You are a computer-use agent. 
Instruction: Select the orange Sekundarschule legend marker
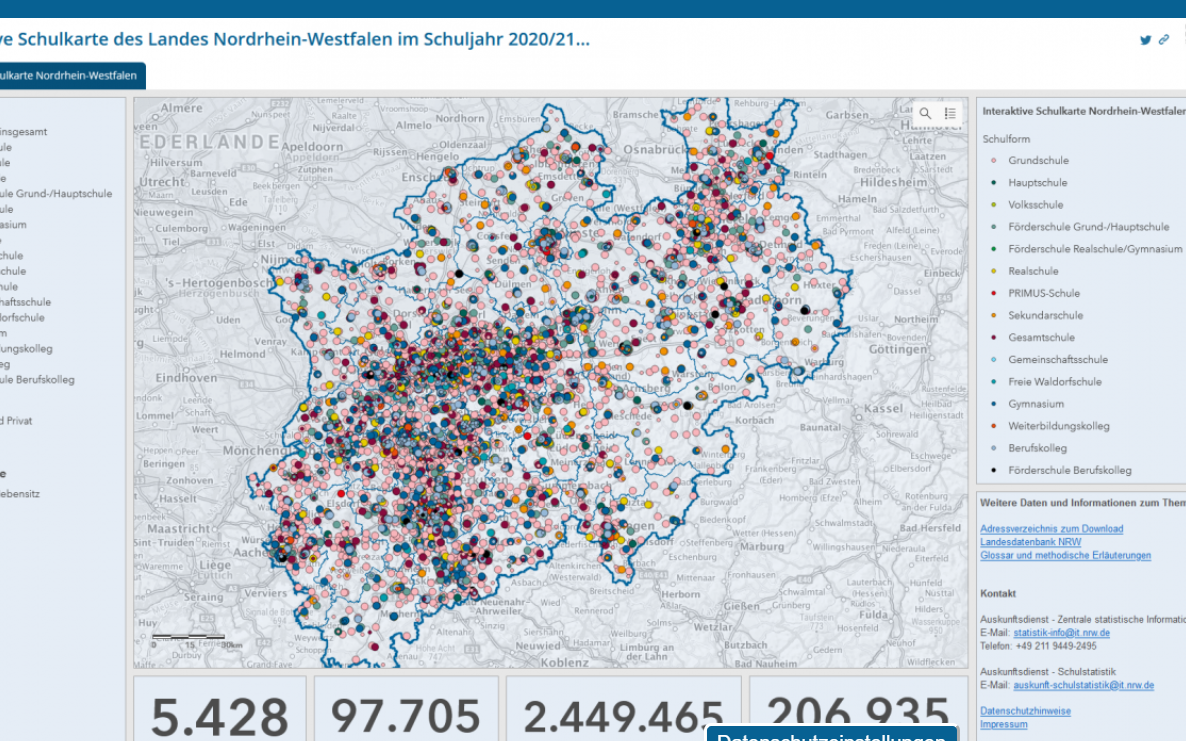tap(992, 315)
